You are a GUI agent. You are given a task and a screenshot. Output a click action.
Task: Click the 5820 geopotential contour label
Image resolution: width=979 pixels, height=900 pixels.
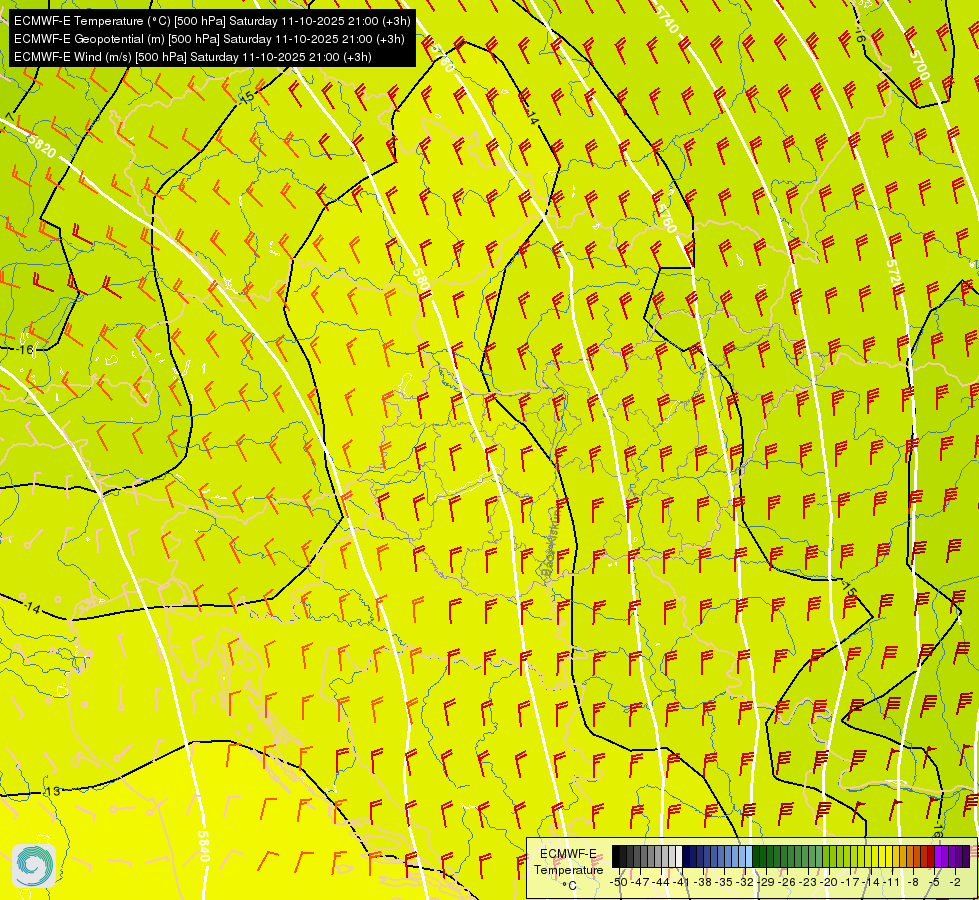pyautogui.click(x=42, y=147)
